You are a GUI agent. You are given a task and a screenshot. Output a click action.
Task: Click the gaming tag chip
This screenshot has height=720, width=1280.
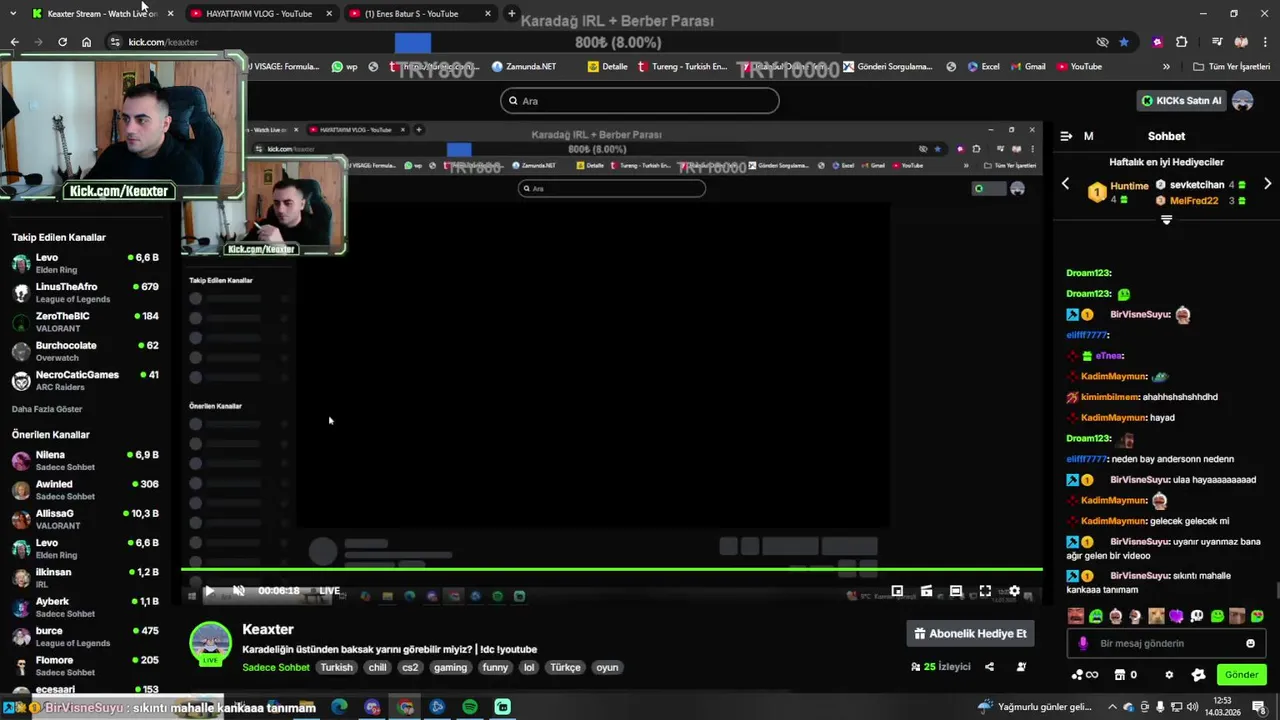[x=450, y=667]
